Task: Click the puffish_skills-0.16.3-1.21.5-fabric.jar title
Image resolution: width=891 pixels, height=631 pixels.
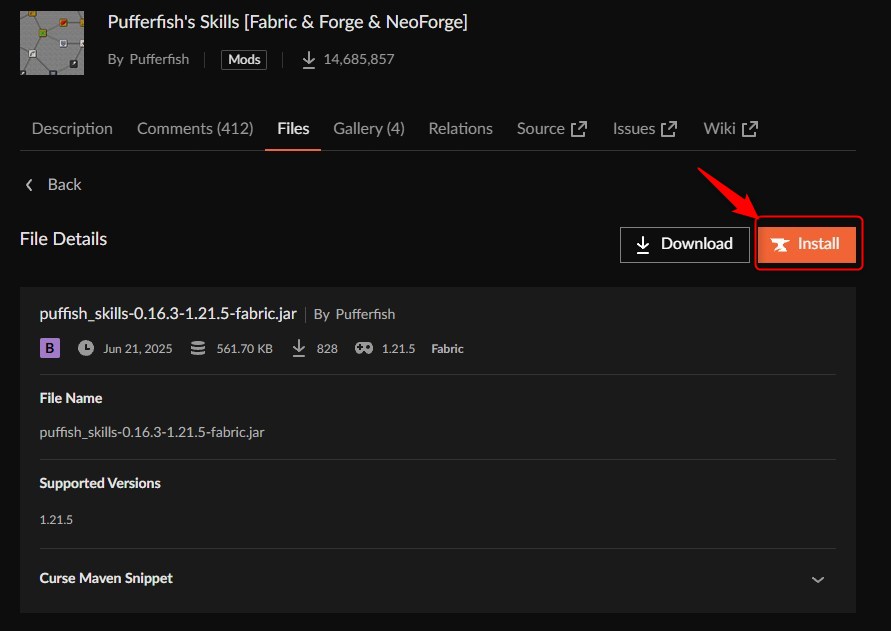Action: point(168,313)
